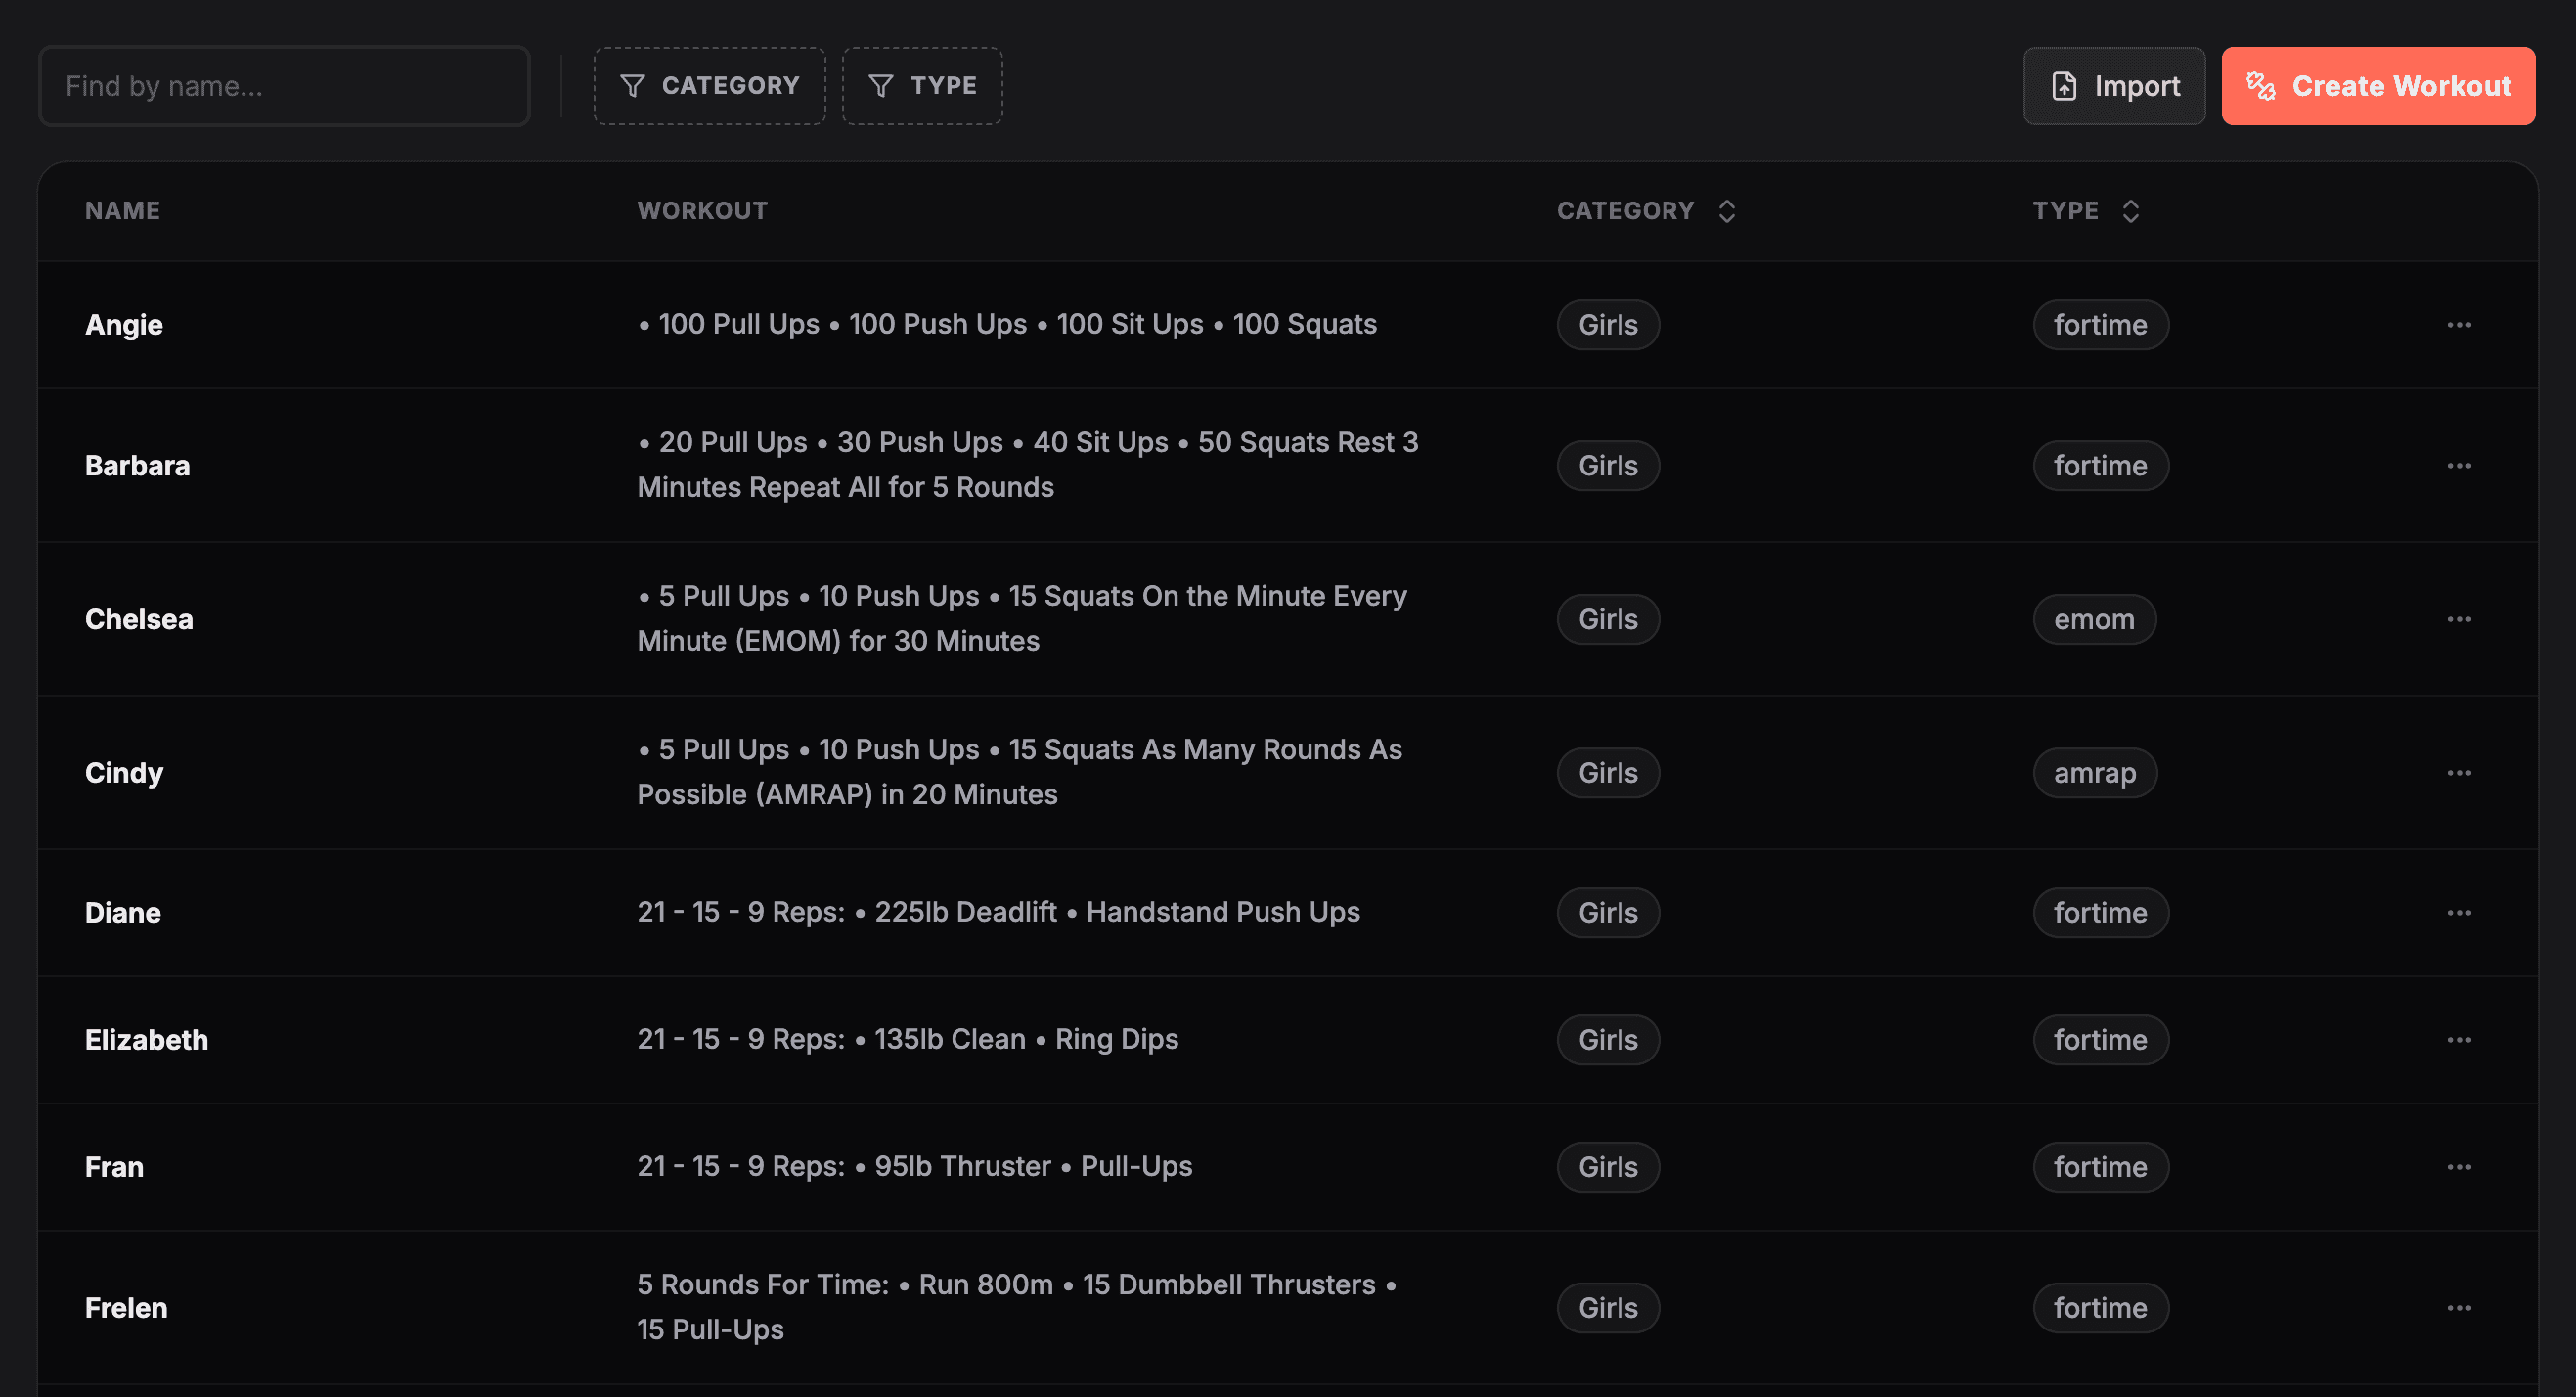Click the Create Workout button

(2377, 86)
